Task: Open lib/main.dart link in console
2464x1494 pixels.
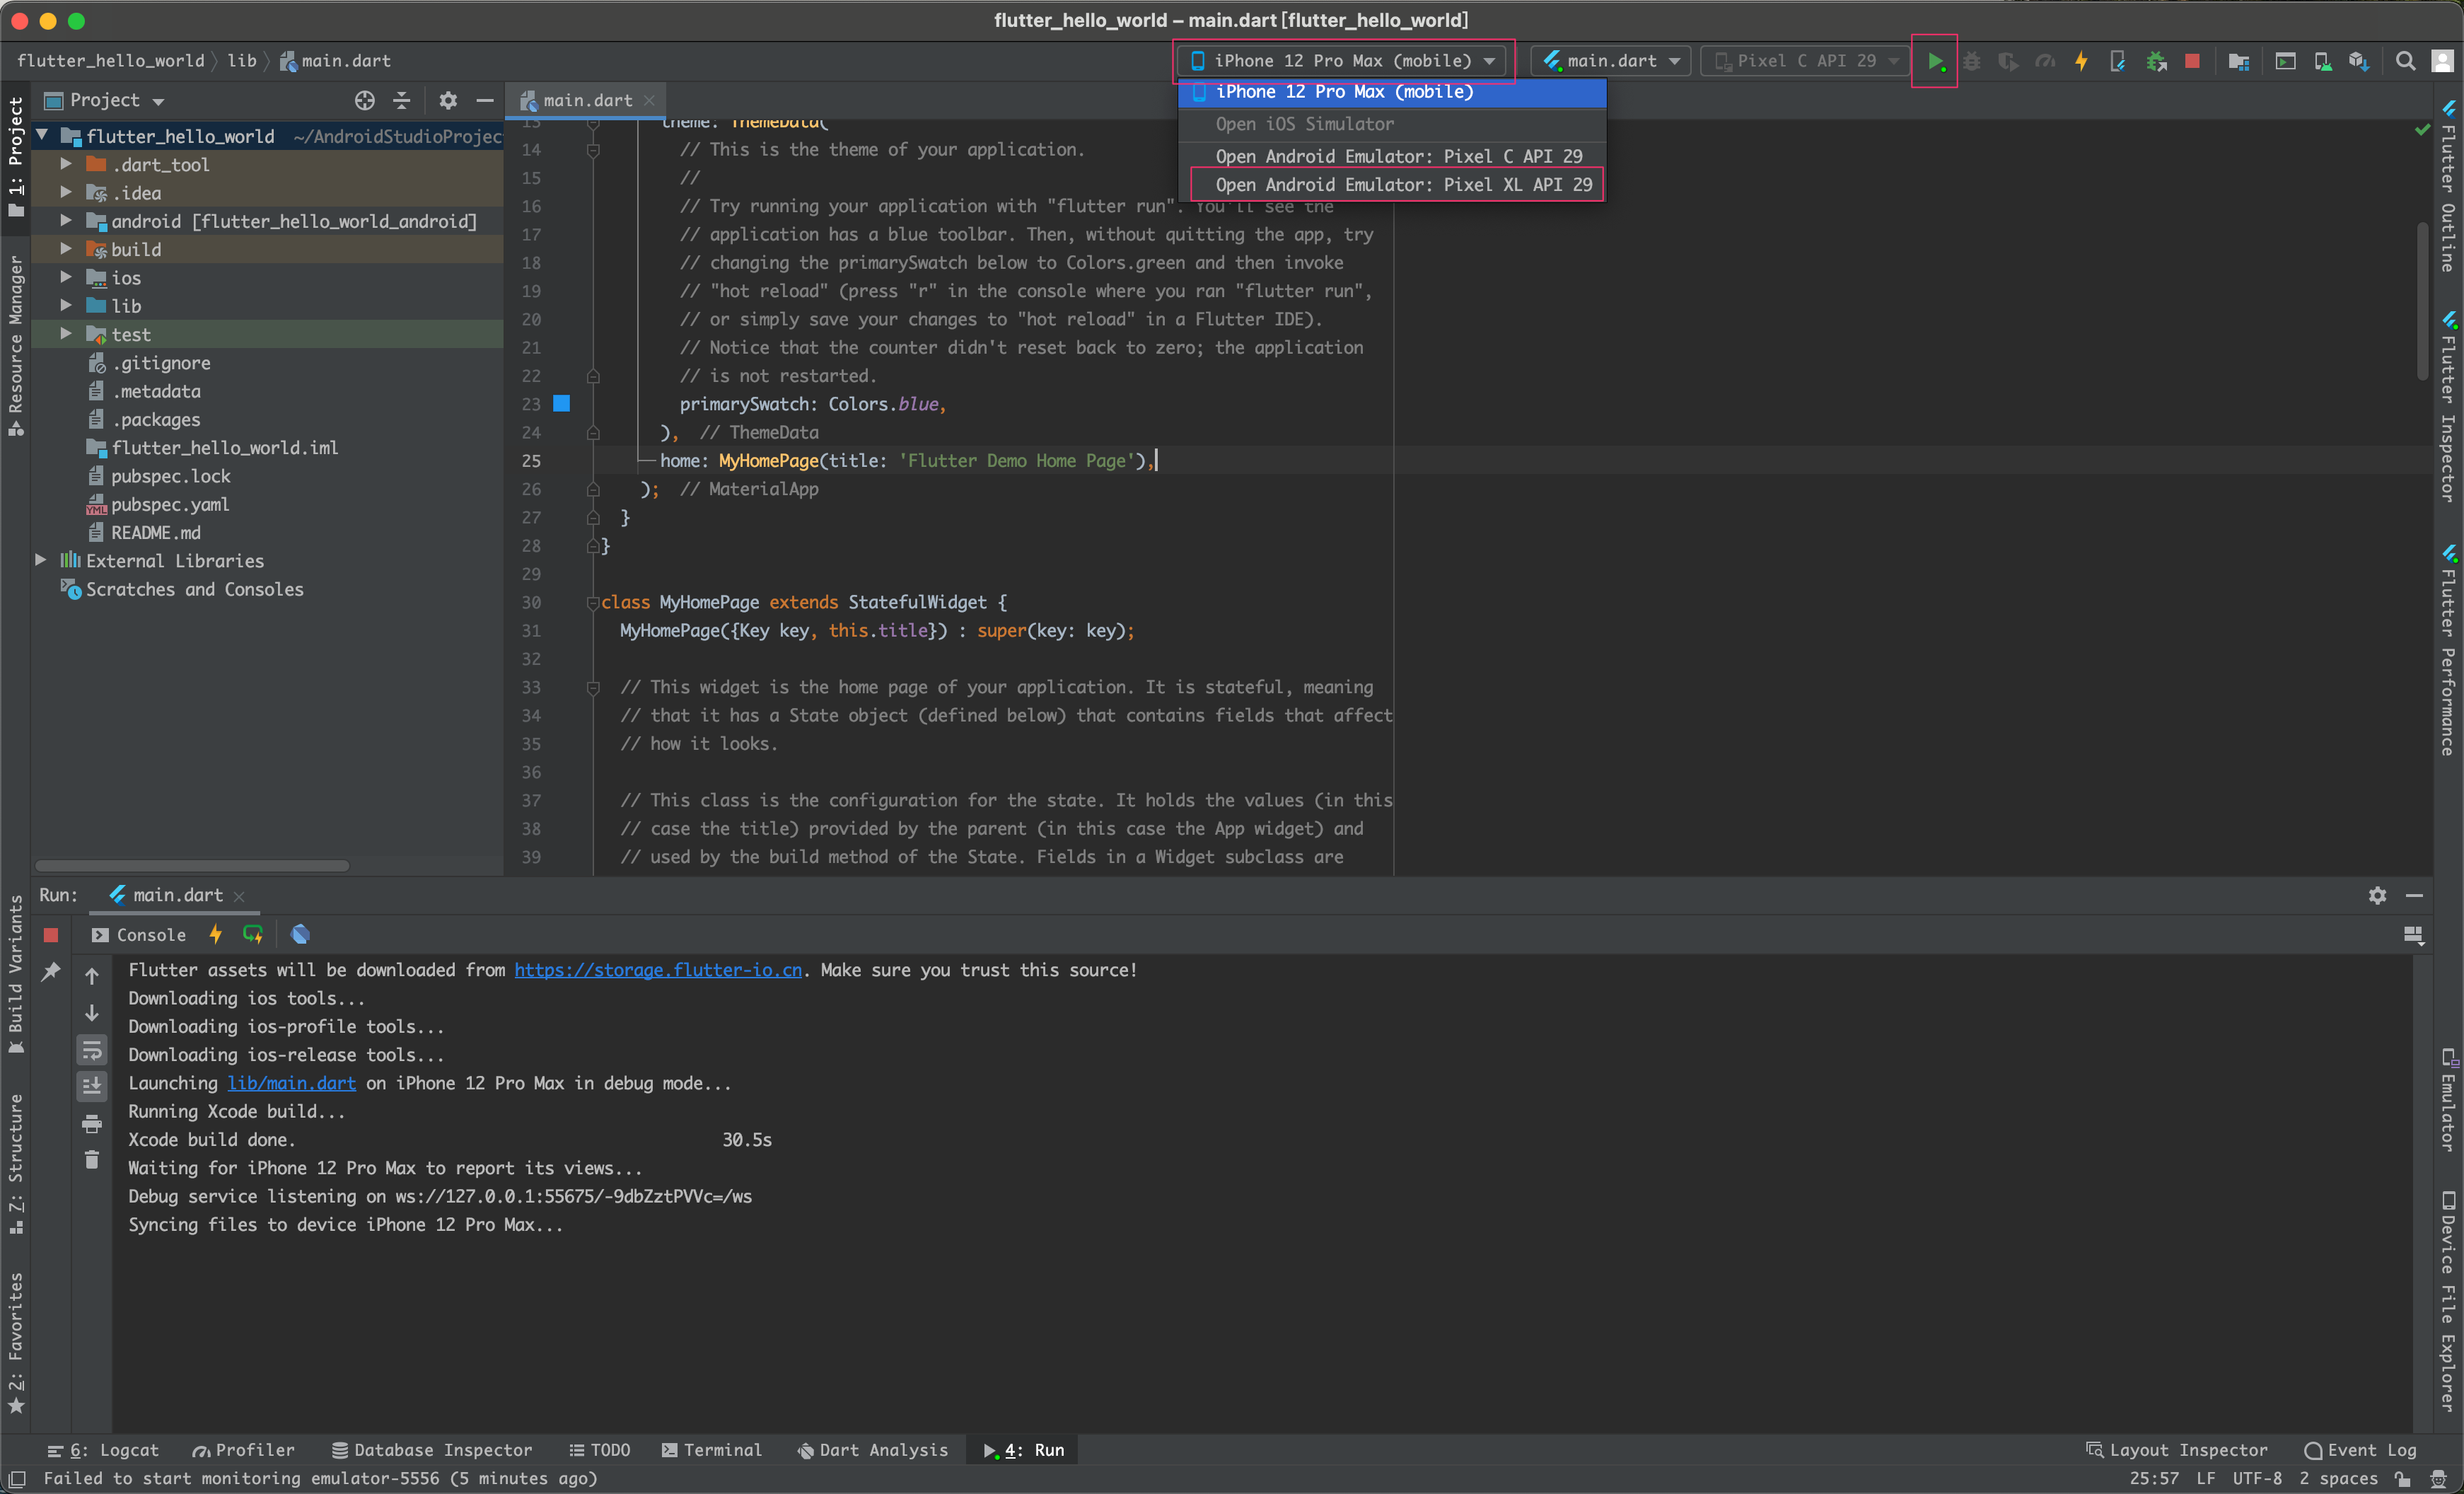Action: pyautogui.click(x=291, y=1083)
